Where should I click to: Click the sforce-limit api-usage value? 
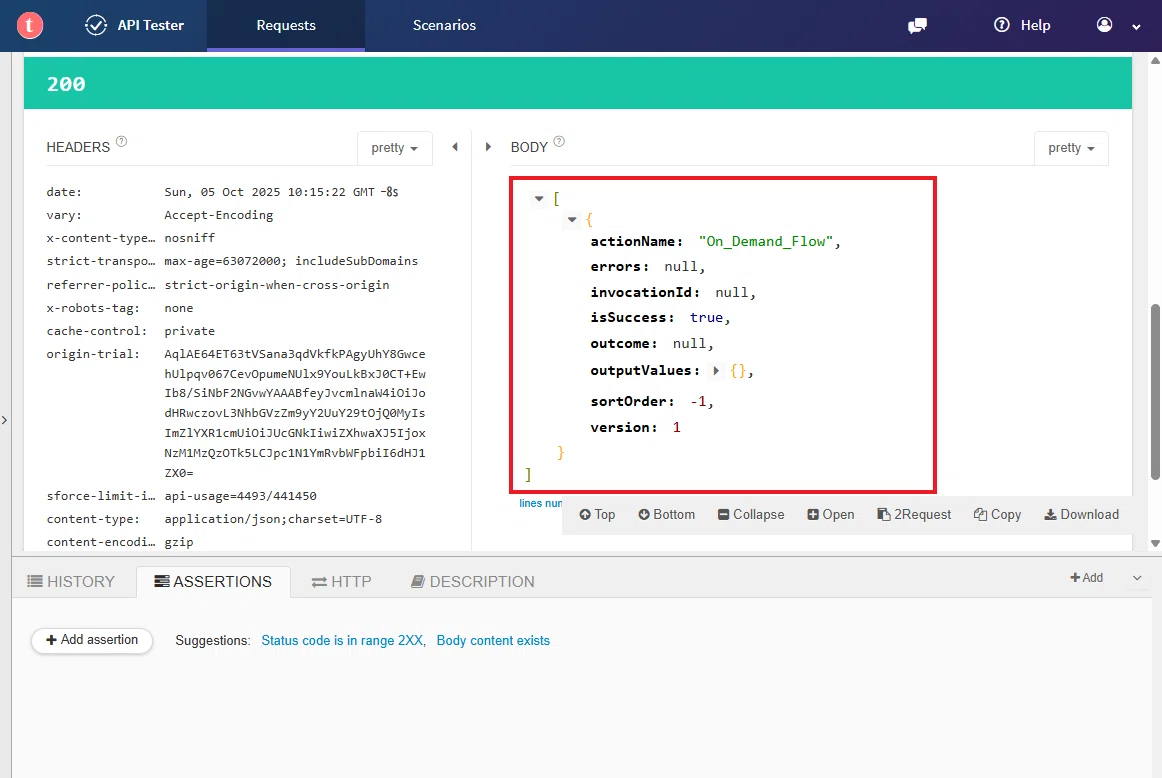pos(240,496)
